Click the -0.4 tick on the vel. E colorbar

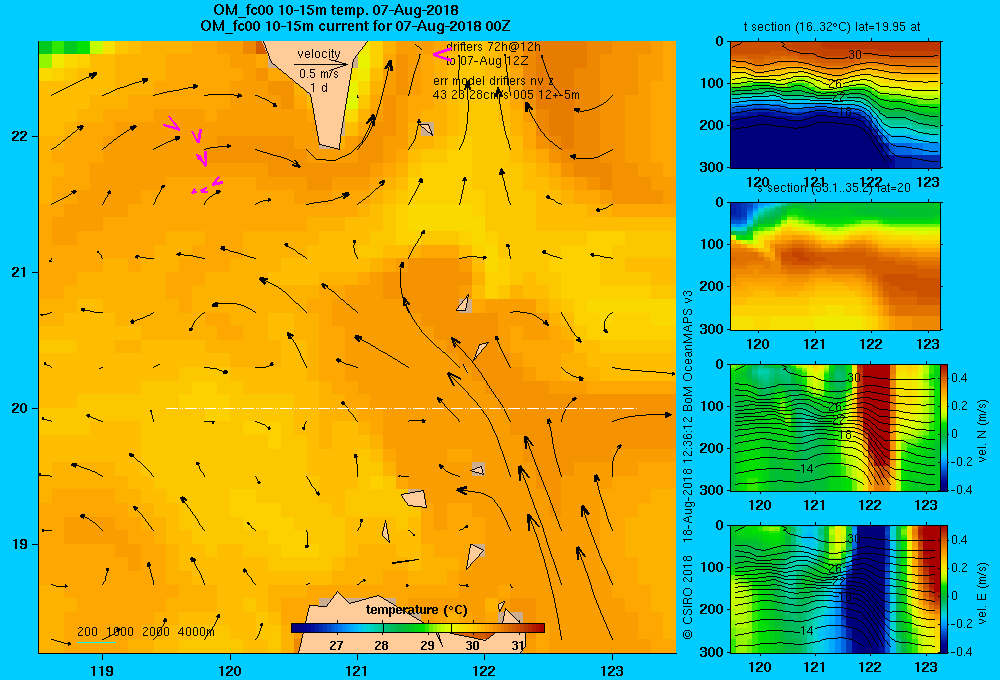(x=961, y=651)
